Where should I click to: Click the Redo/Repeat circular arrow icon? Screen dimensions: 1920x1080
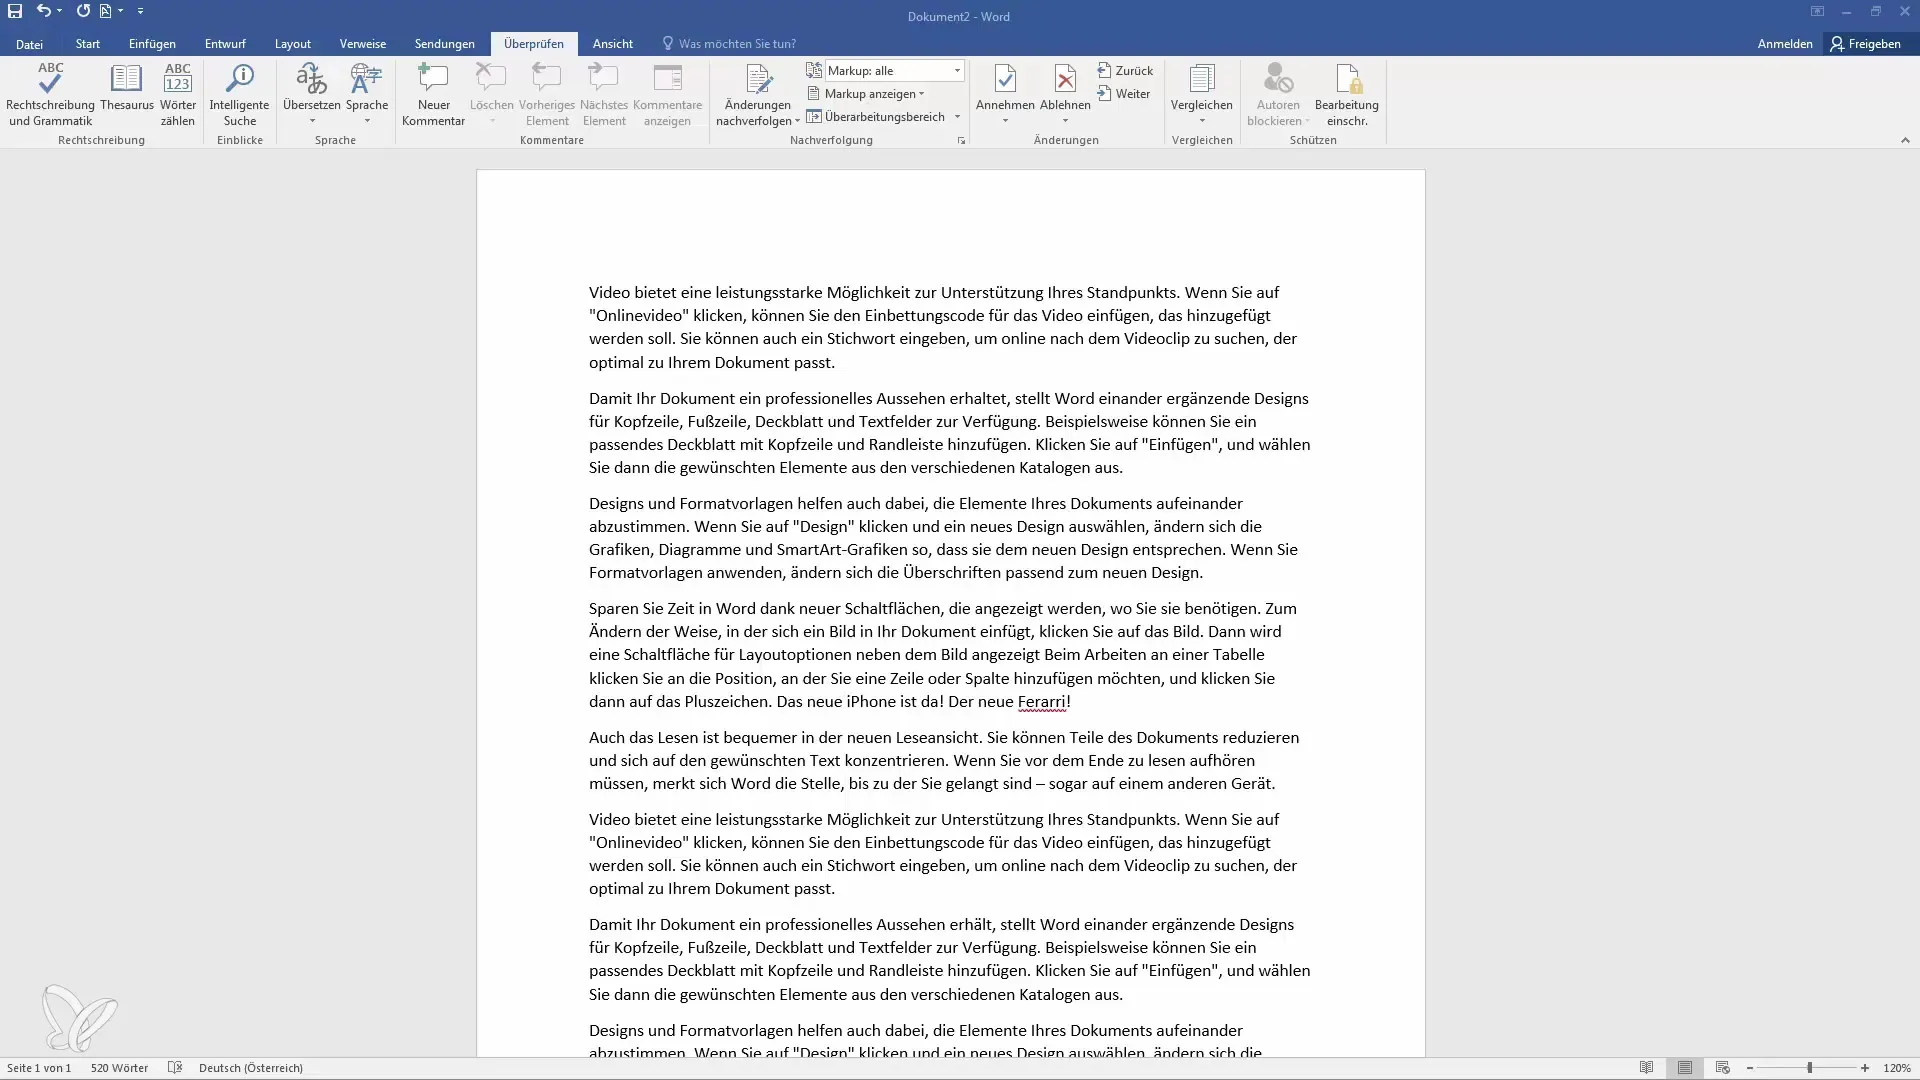pos(83,11)
